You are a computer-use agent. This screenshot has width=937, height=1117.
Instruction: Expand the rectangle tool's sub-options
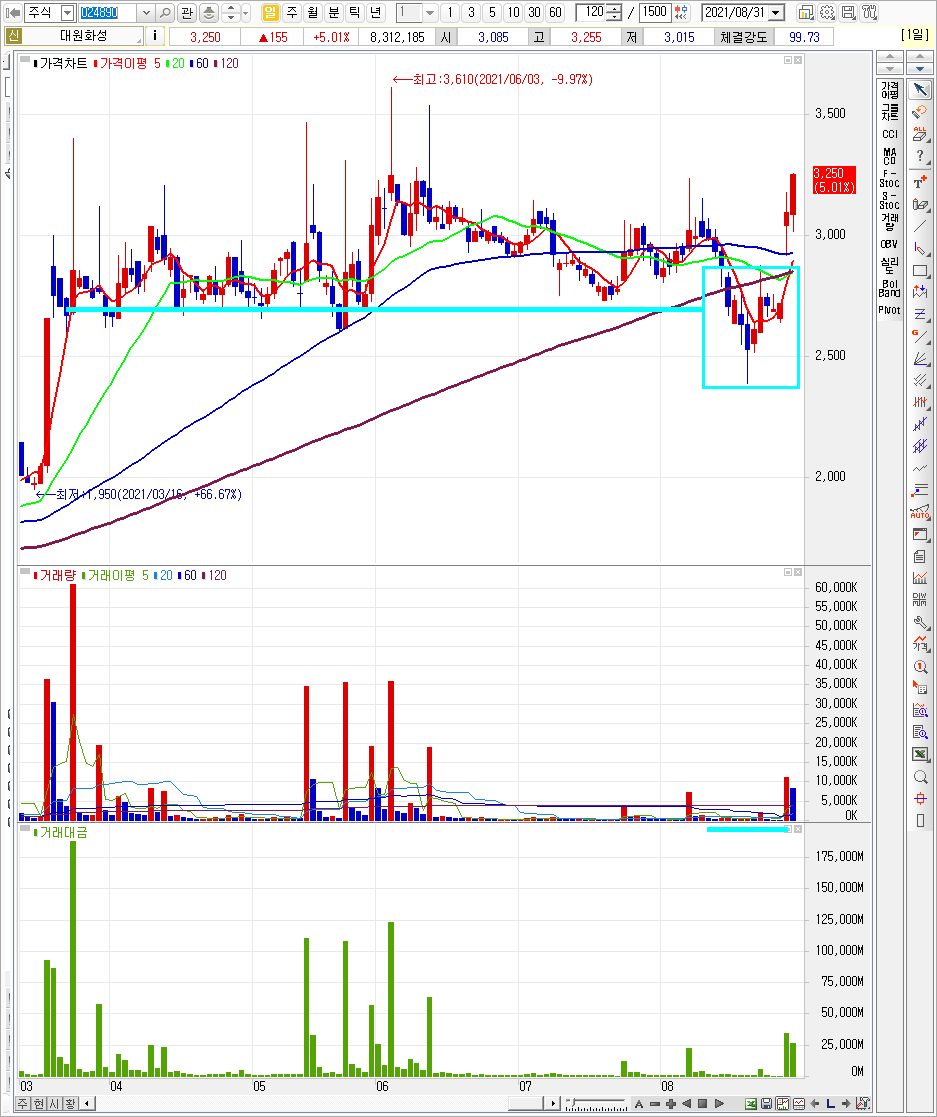point(927,277)
